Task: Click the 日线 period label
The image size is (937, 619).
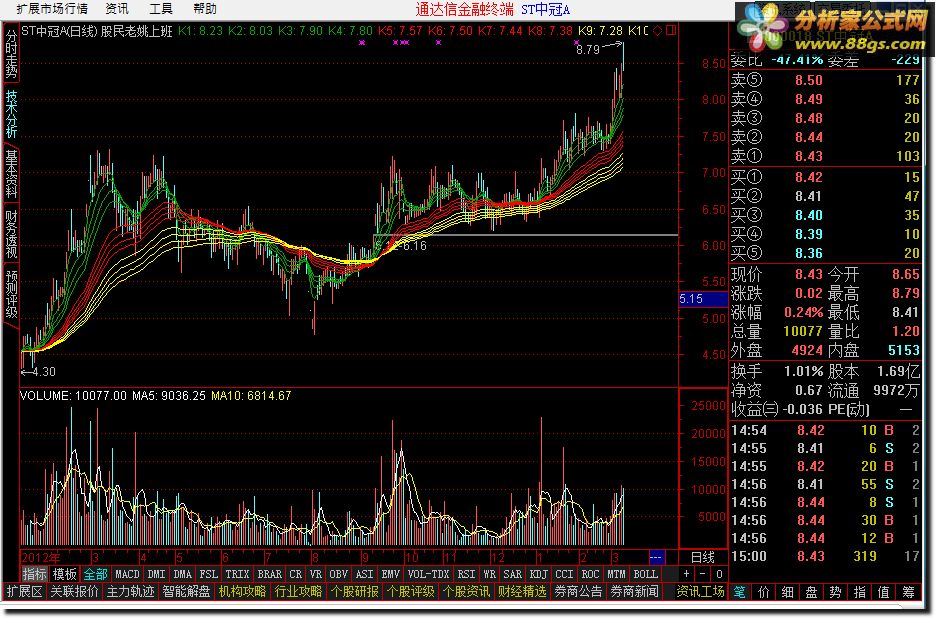Action: [703, 557]
